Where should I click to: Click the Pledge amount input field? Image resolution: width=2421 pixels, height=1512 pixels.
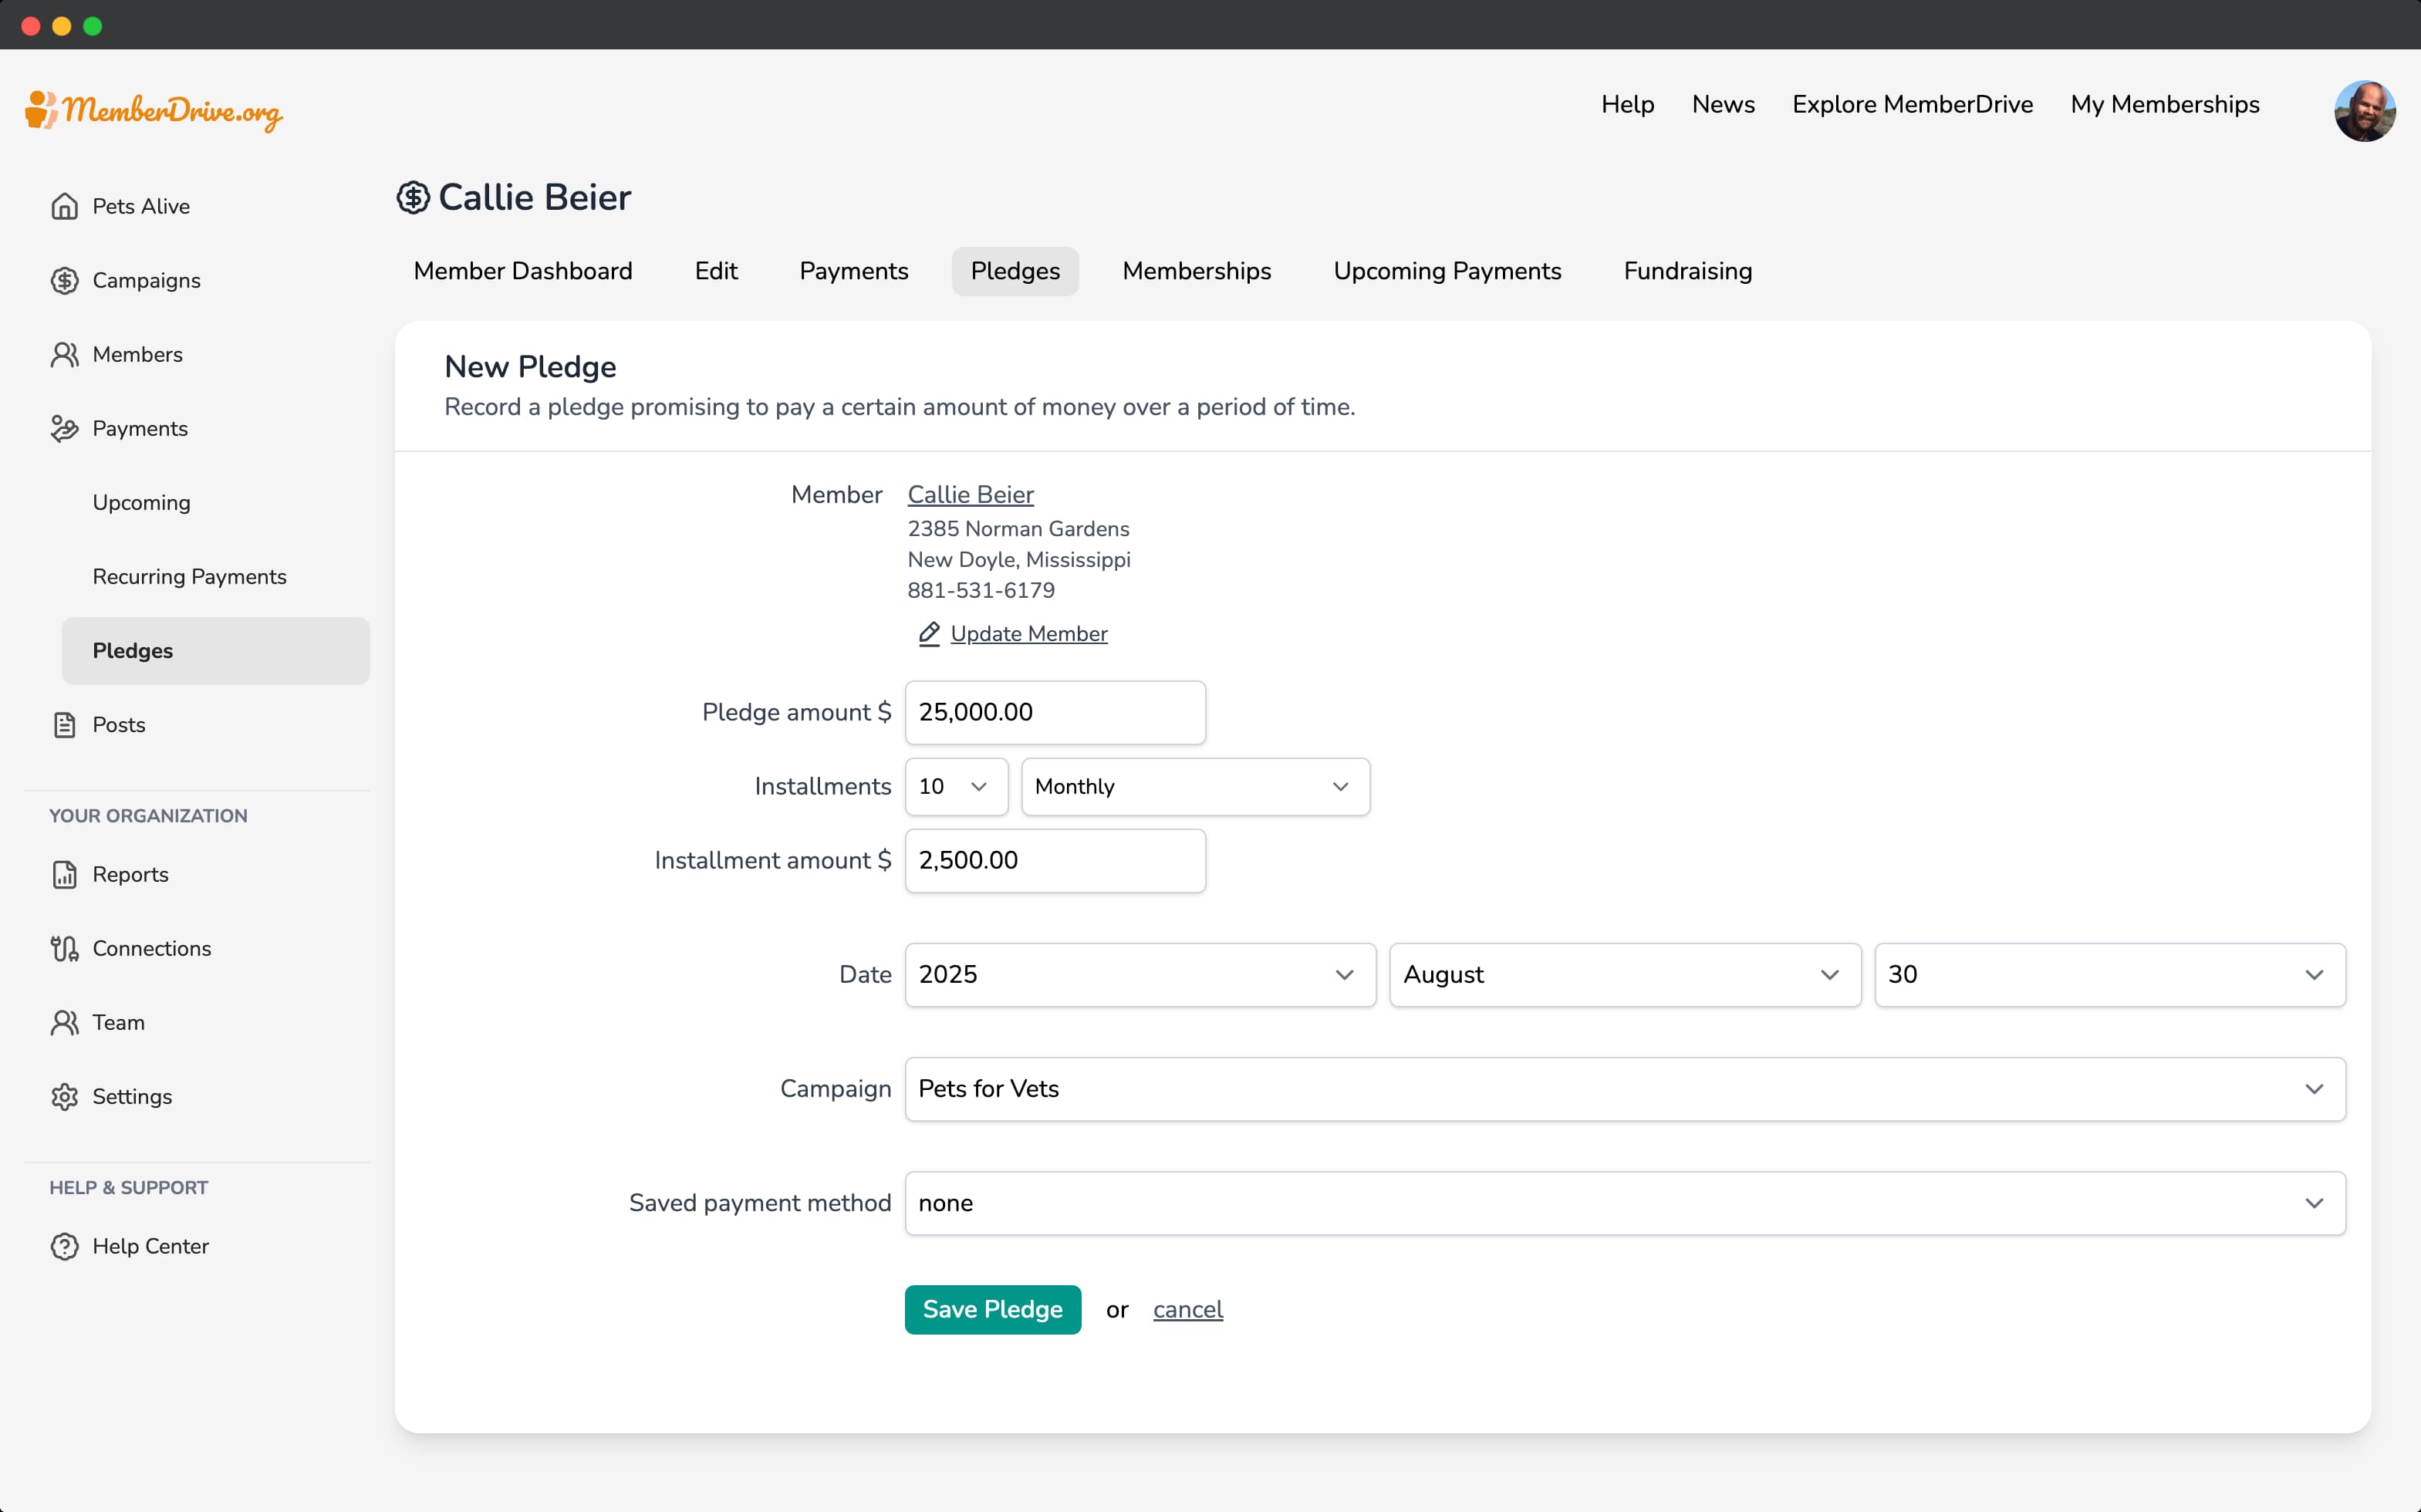click(1055, 712)
